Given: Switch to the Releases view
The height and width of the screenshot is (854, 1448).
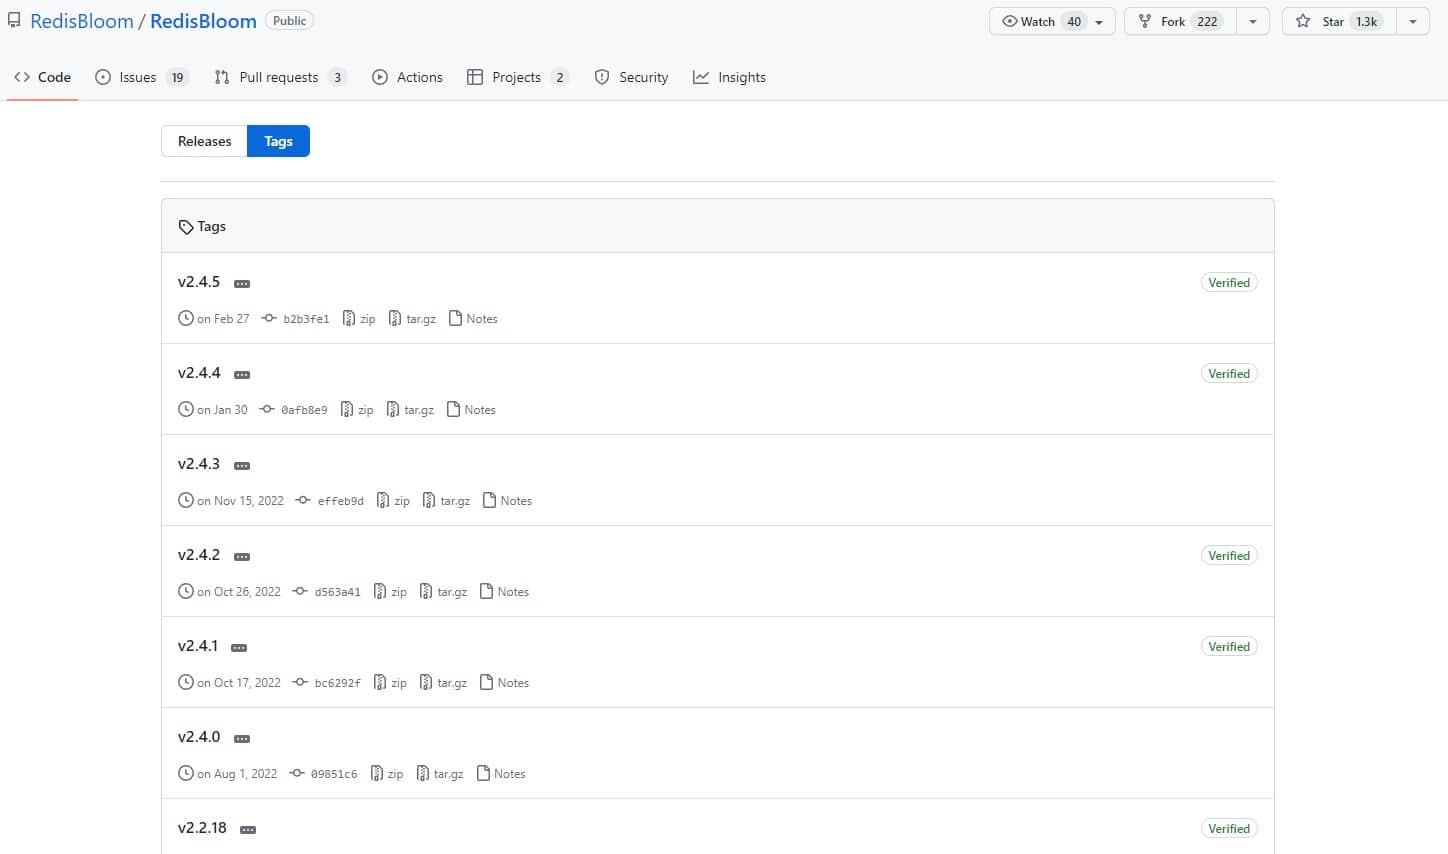Looking at the screenshot, I should tap(204, 141).
